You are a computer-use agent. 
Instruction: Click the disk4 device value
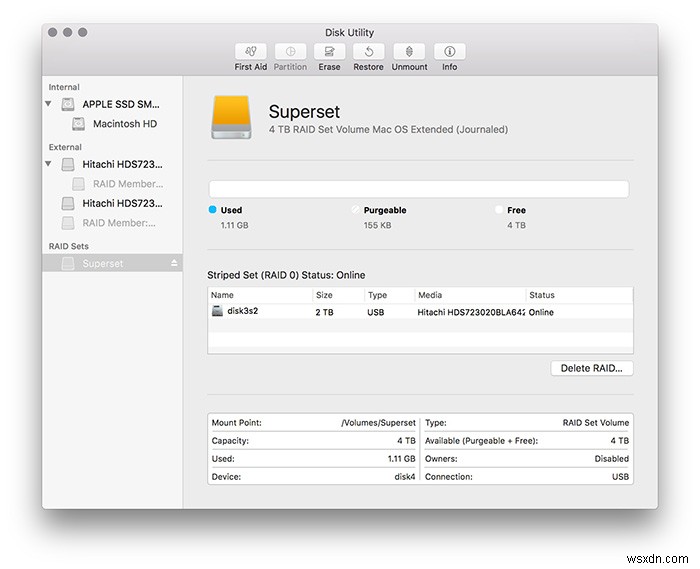[x=405, y=477]
